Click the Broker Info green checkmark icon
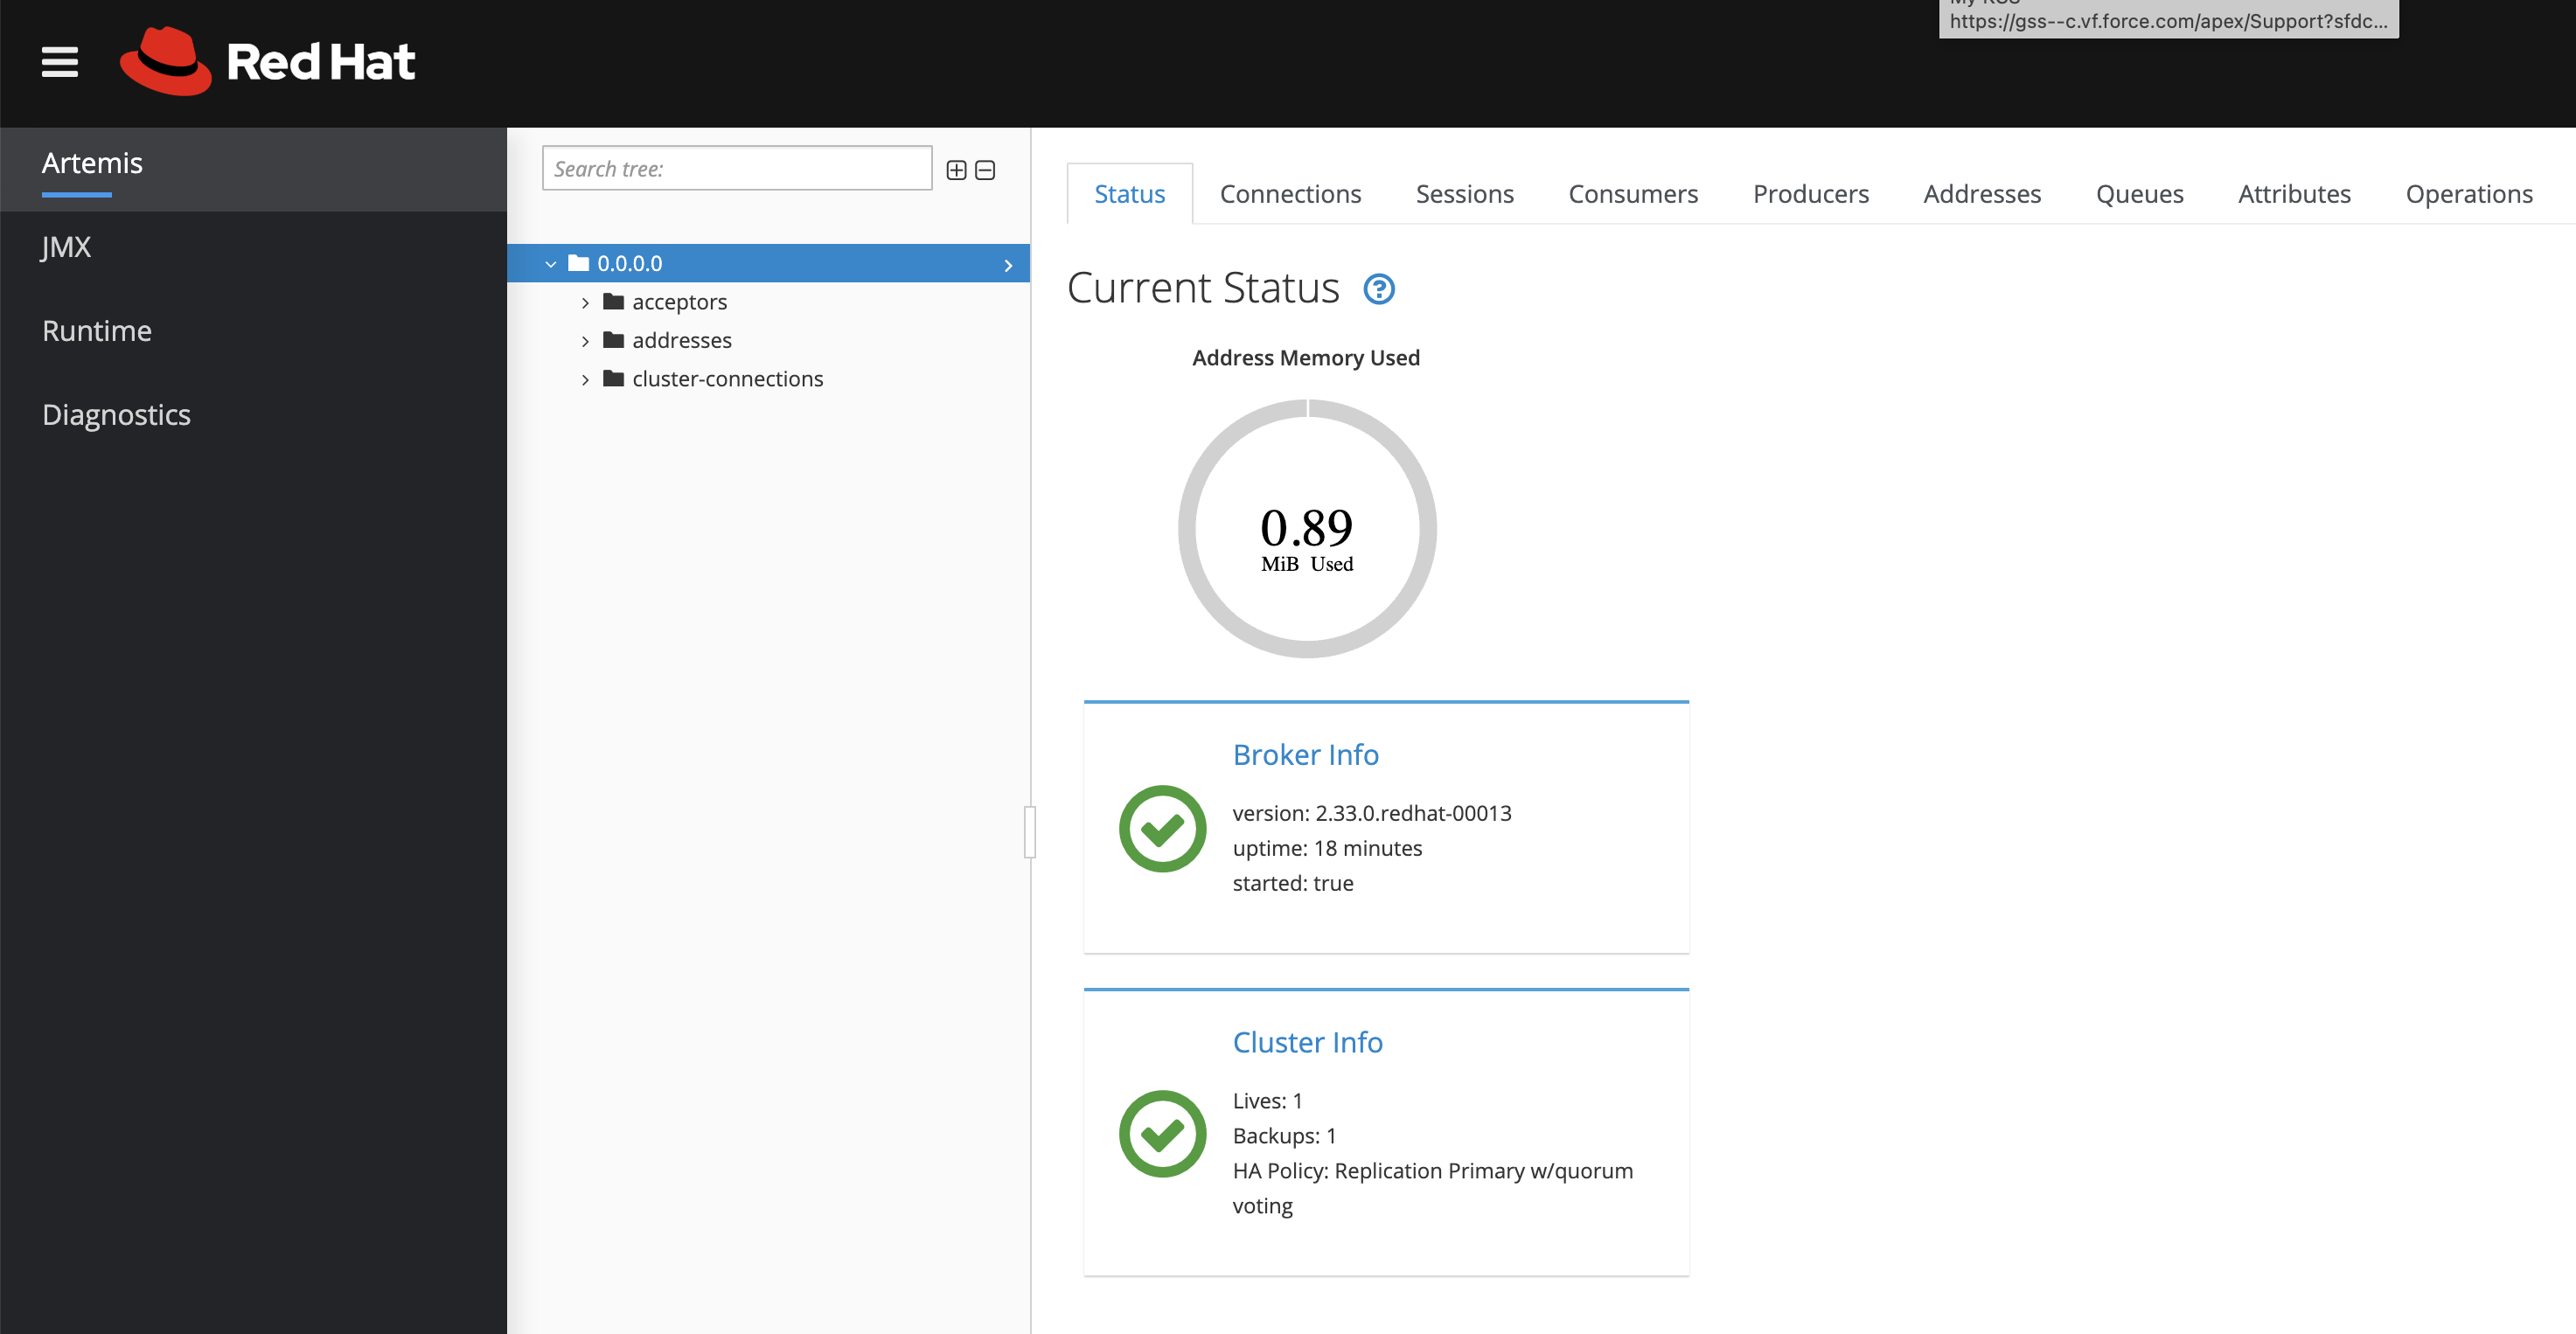This screenshot has height=1334, width=2576. pos(1162,828)
